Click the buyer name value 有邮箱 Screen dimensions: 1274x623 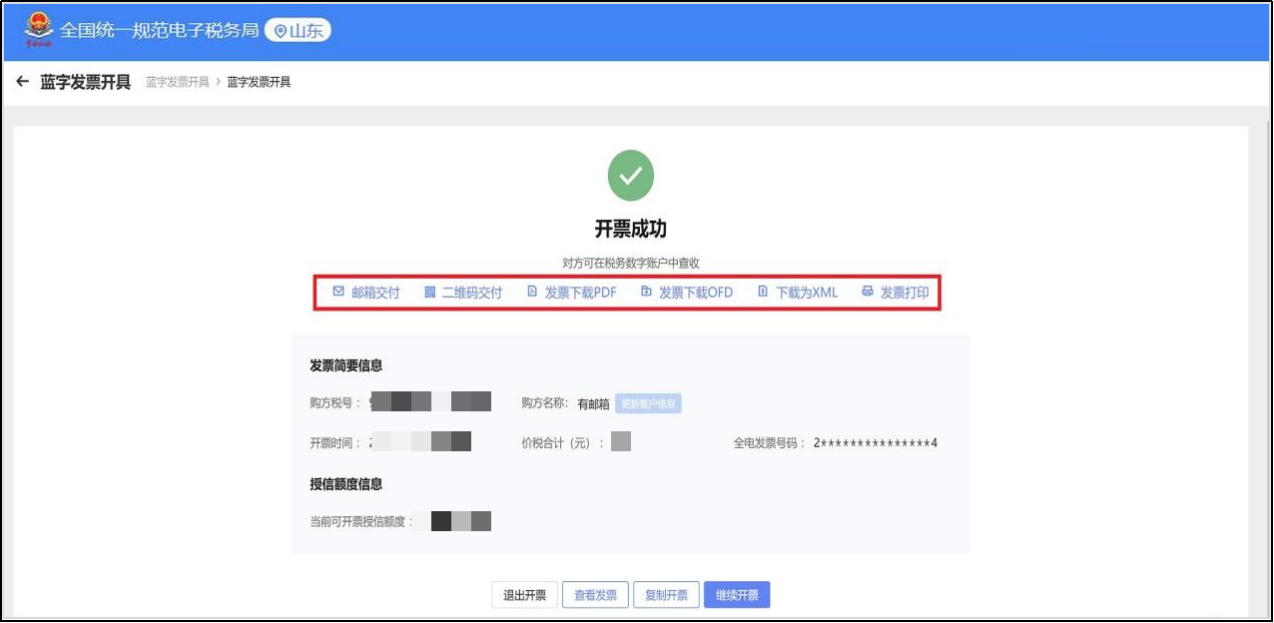point(593,404)
